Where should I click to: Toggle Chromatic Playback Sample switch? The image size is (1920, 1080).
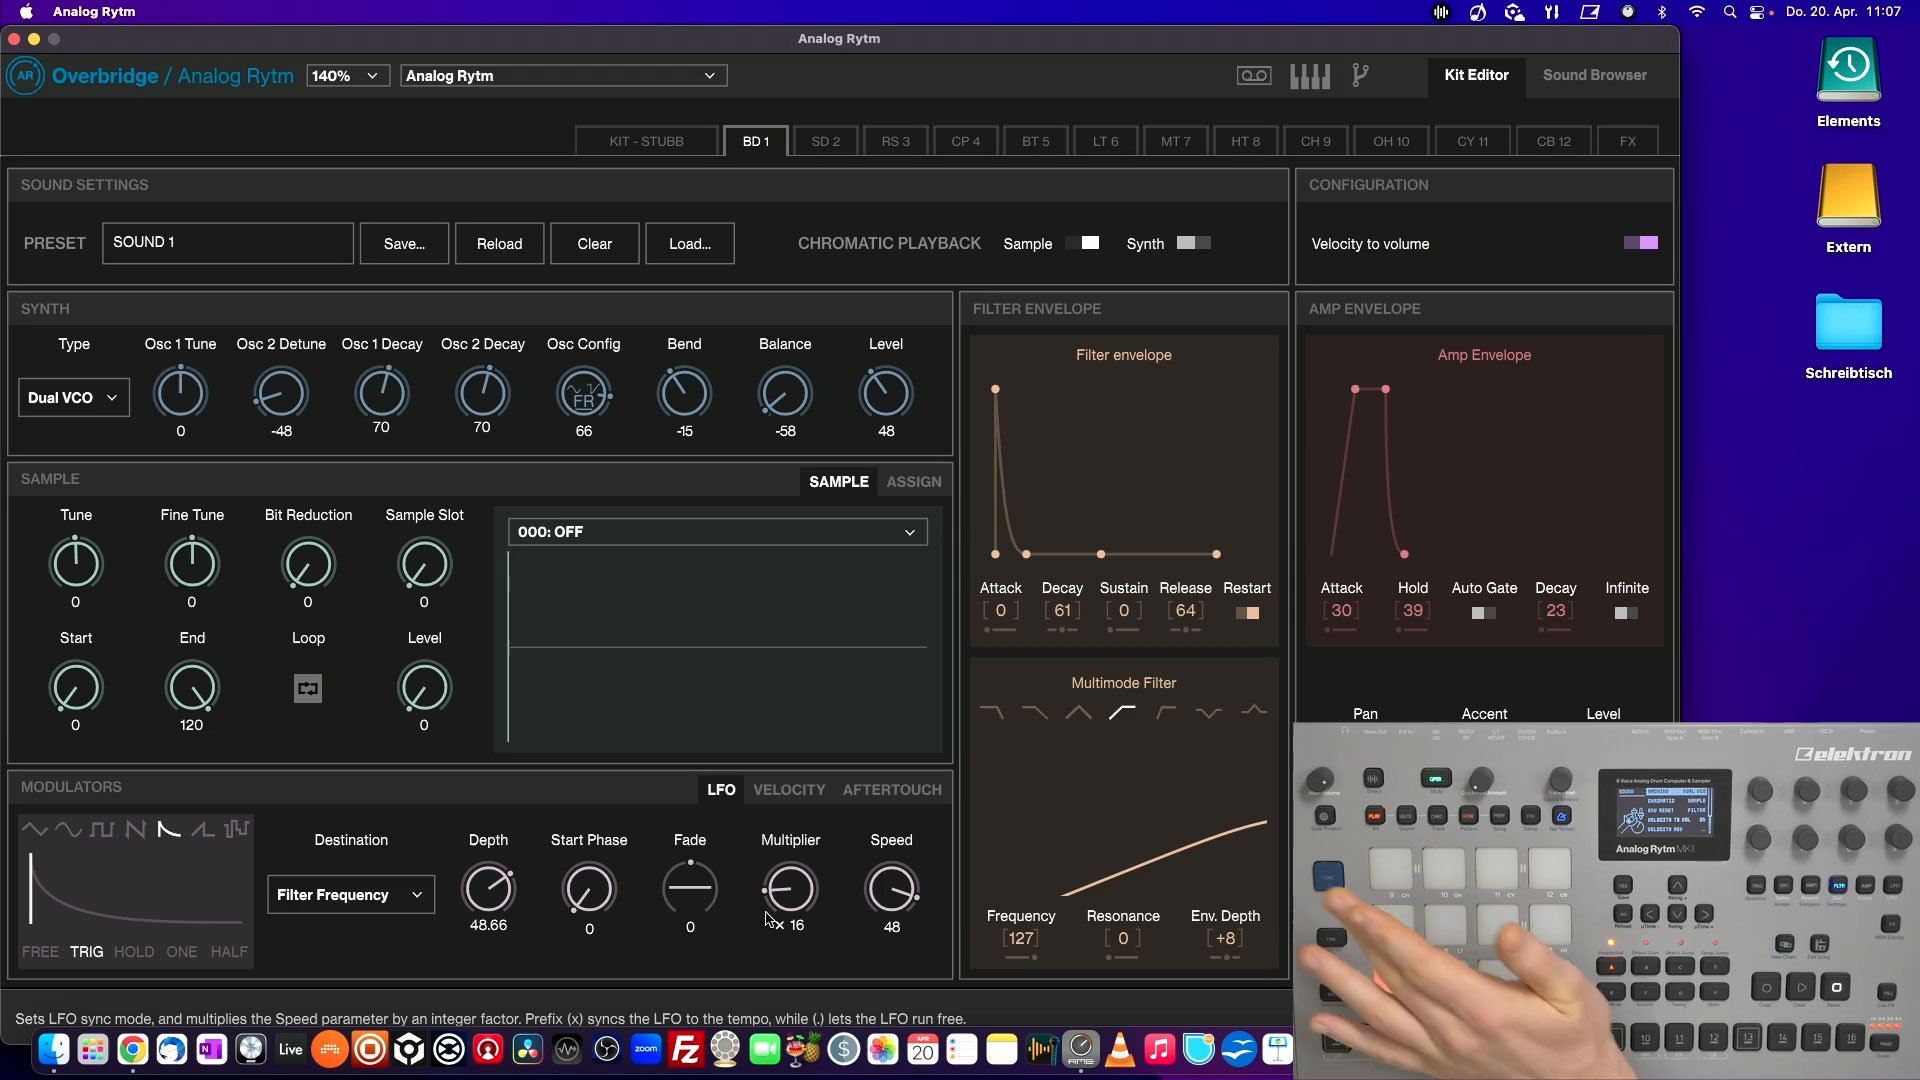pos(1082,243)
